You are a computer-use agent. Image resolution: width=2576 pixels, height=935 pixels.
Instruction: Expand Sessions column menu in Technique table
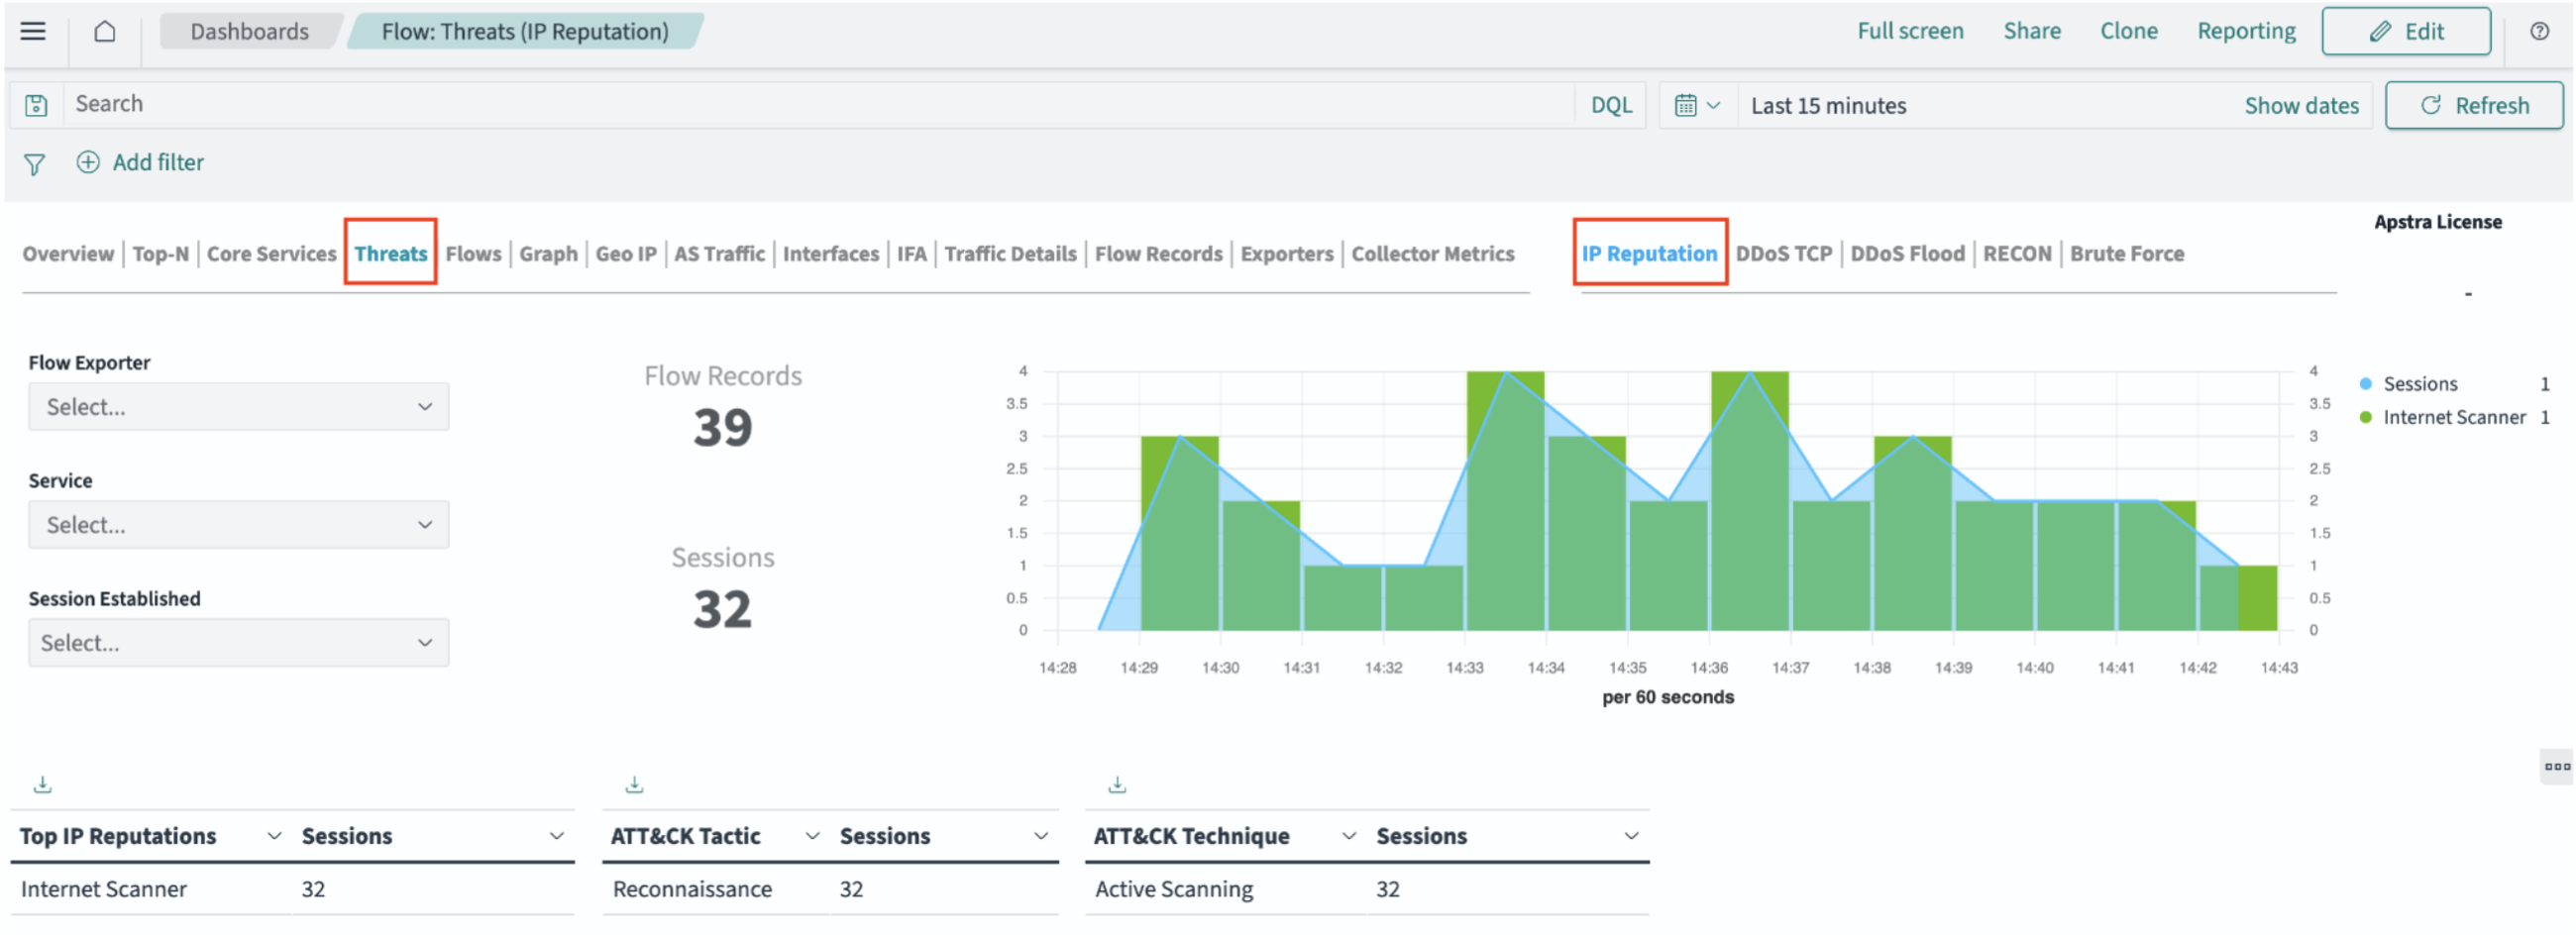[x=1630, y=836]
